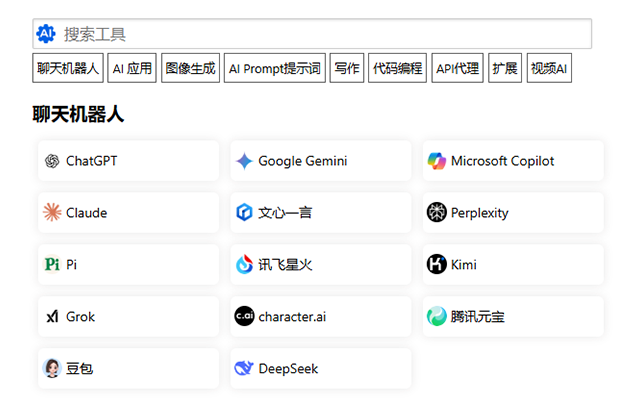640x400 pixels.
Task: Open the AI Prompt提示词 category tab
Action: pos(275,68)
